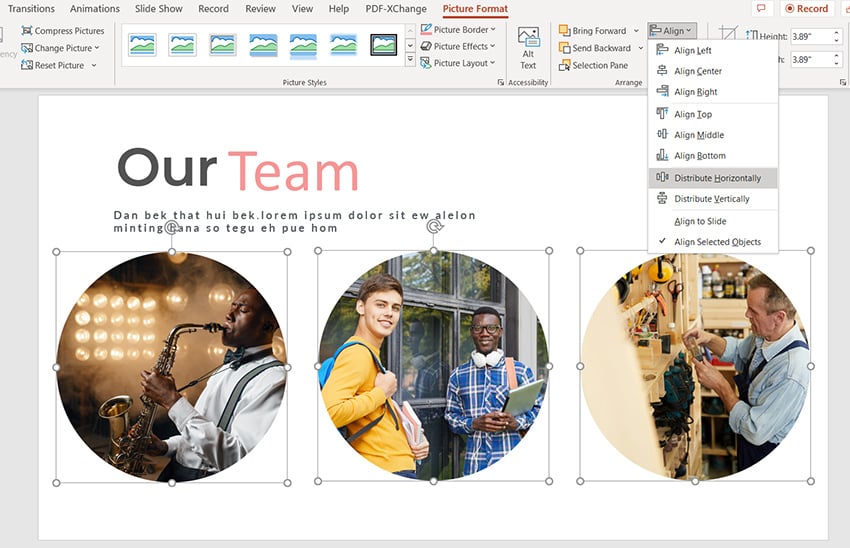Click the Height input field
The width and height of the screenshot is (850, 548).
tap(811, 37)
